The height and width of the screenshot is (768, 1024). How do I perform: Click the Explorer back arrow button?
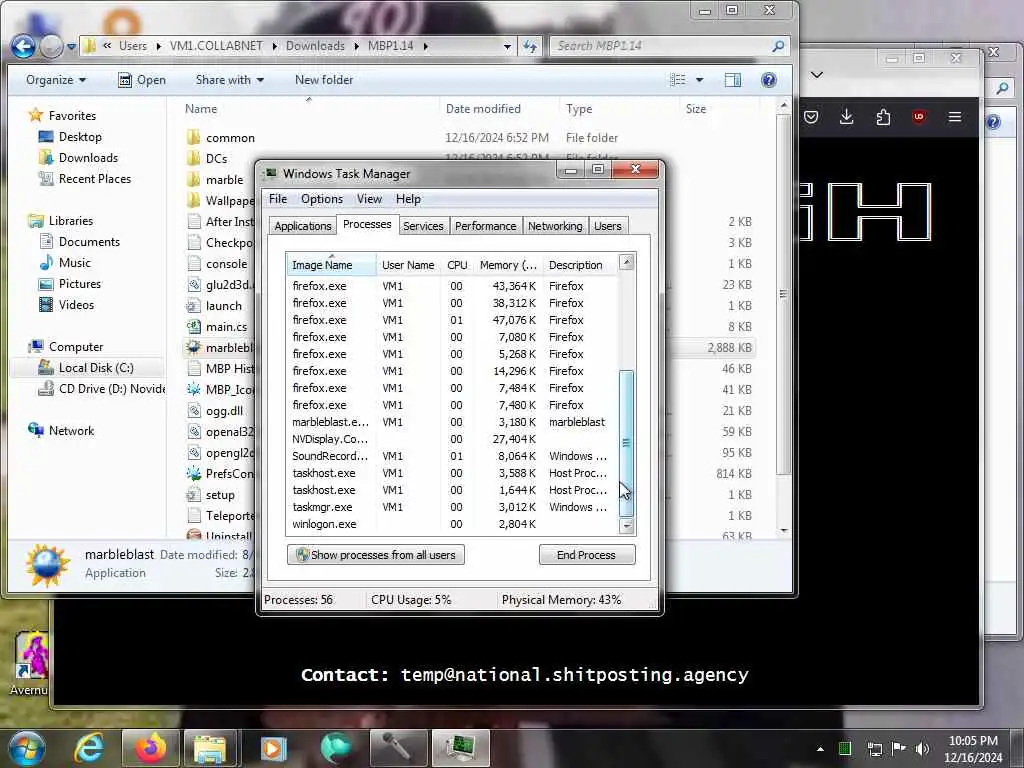(x=23, y=46)
